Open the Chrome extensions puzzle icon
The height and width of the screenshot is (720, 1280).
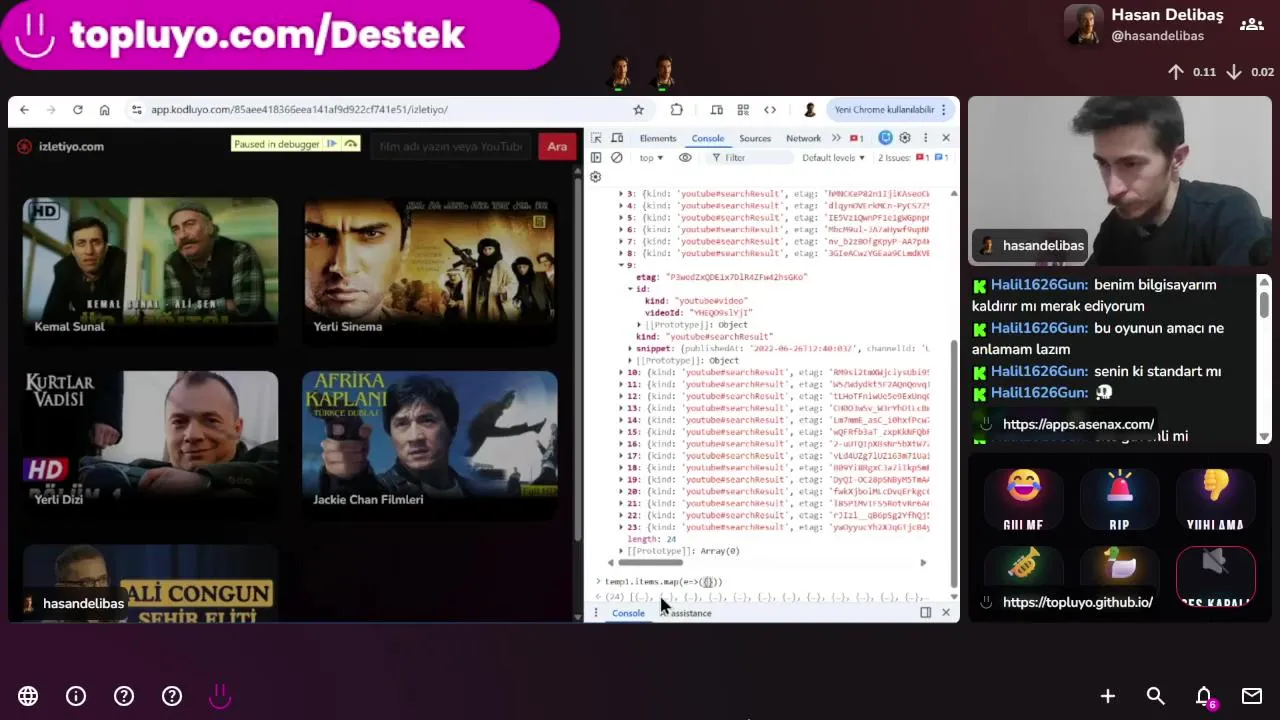click(677, 110)
